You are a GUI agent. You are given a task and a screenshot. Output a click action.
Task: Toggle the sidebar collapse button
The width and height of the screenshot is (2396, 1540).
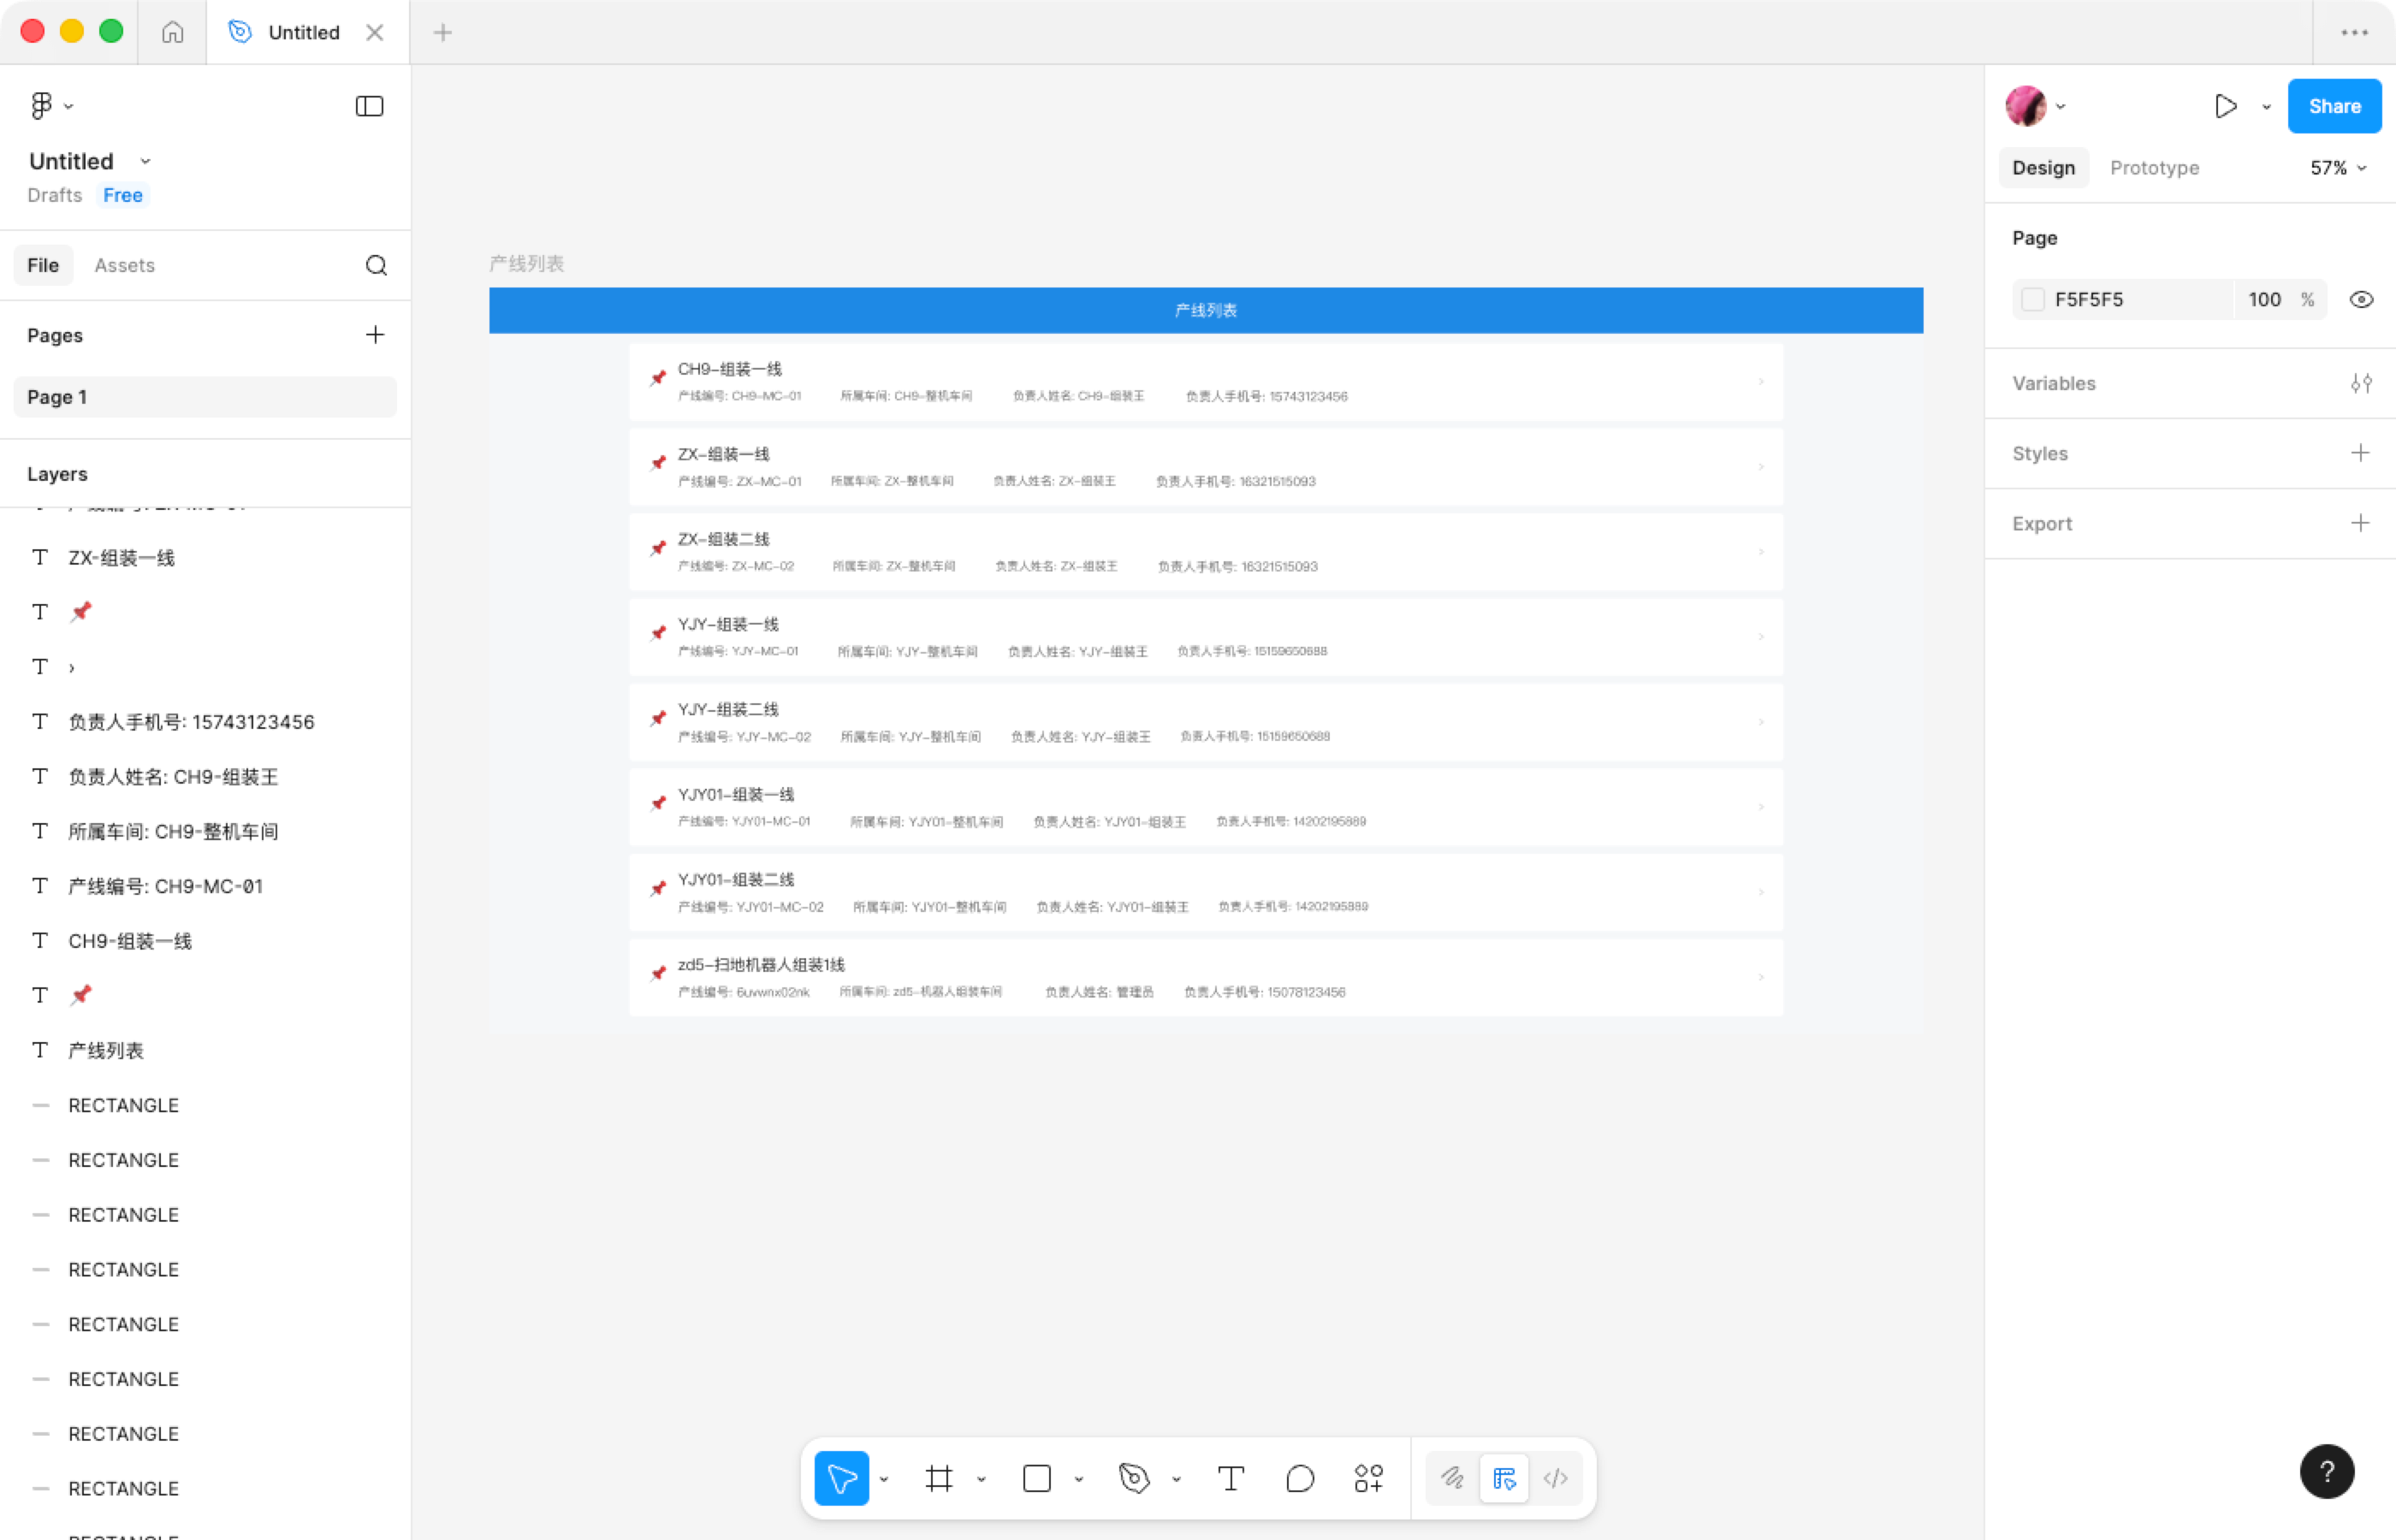tap(369, 106)
